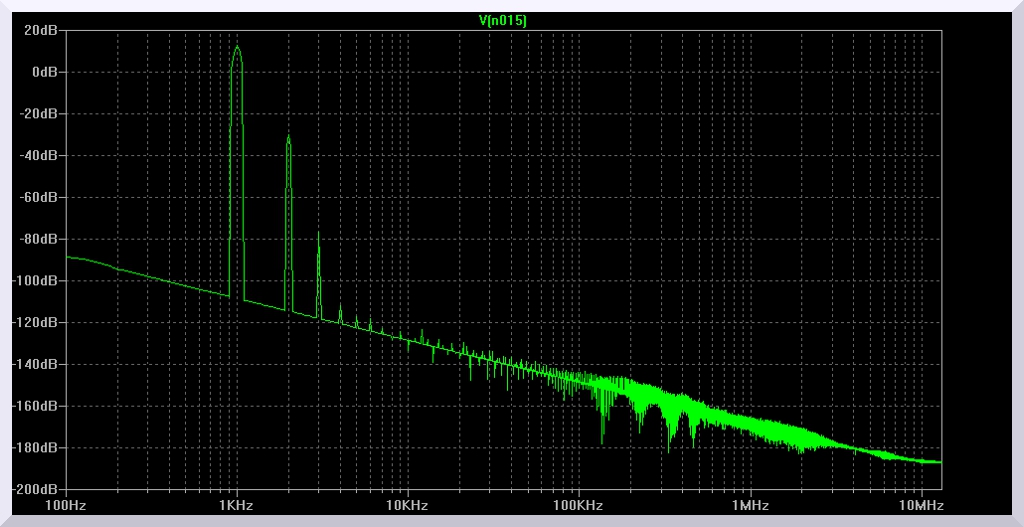Select the 1KHz frequency axis label
This screenshot has height=527, width=1024.
237,506
